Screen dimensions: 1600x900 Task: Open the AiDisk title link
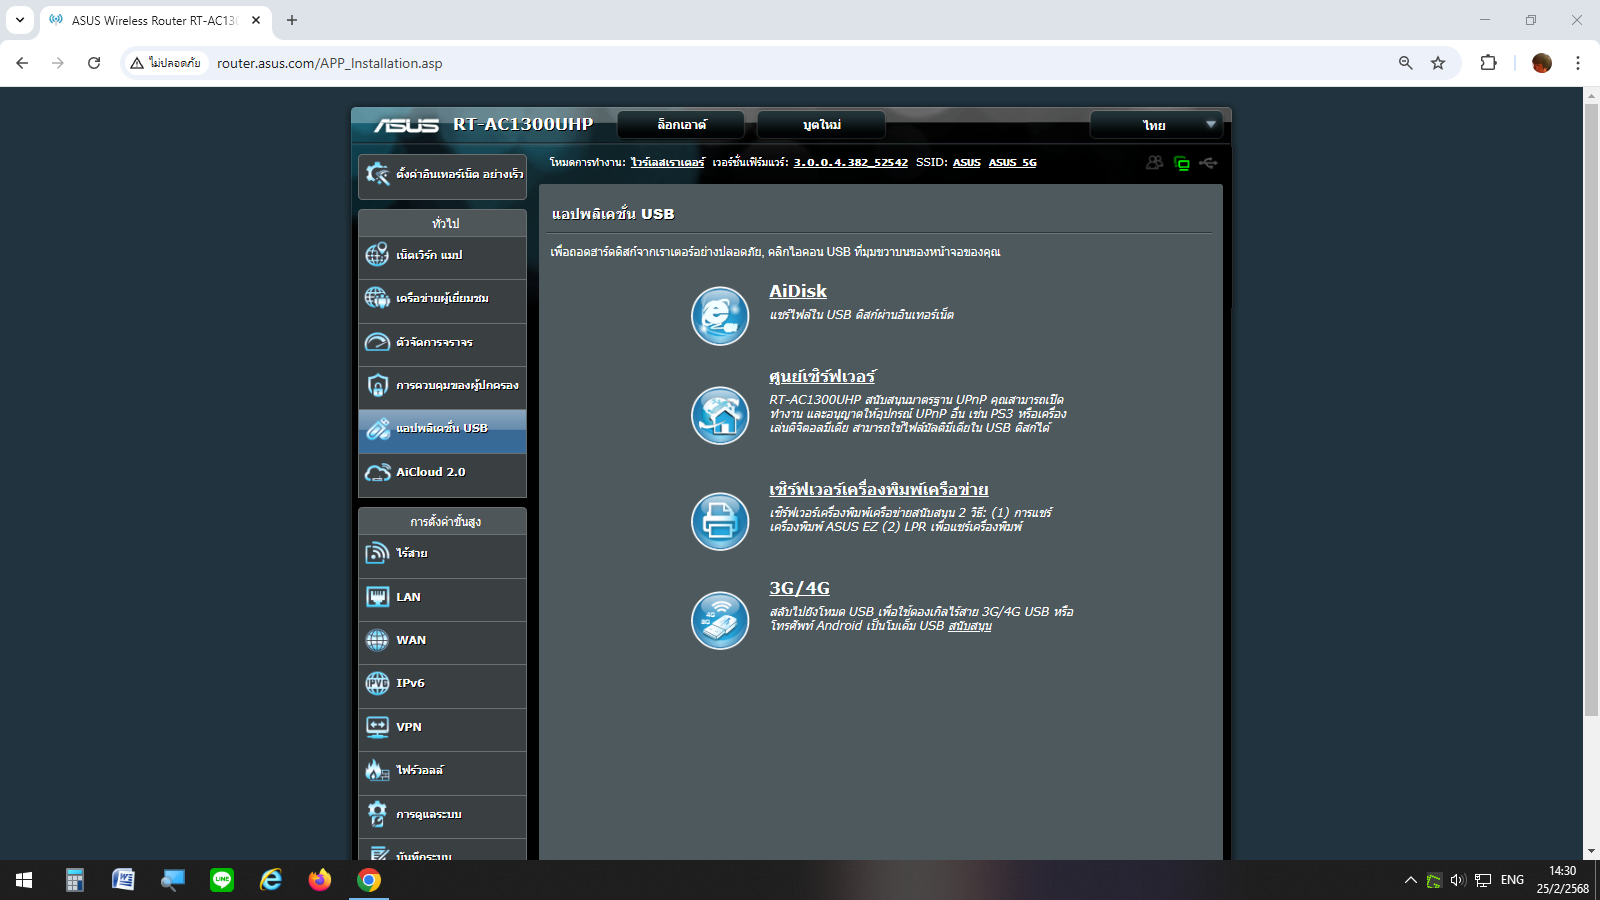pyautogui.click(x=797, y=291)
